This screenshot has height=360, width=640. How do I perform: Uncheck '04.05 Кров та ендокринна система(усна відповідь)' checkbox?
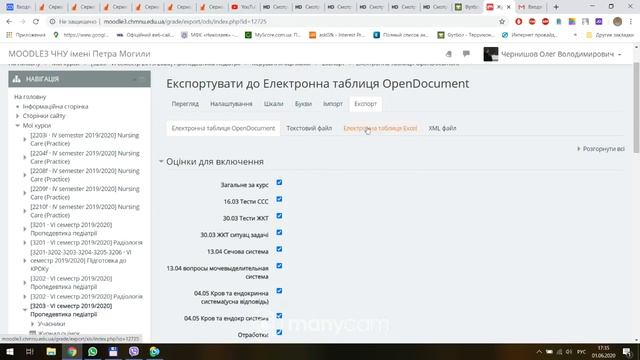[x=279, y=291]
